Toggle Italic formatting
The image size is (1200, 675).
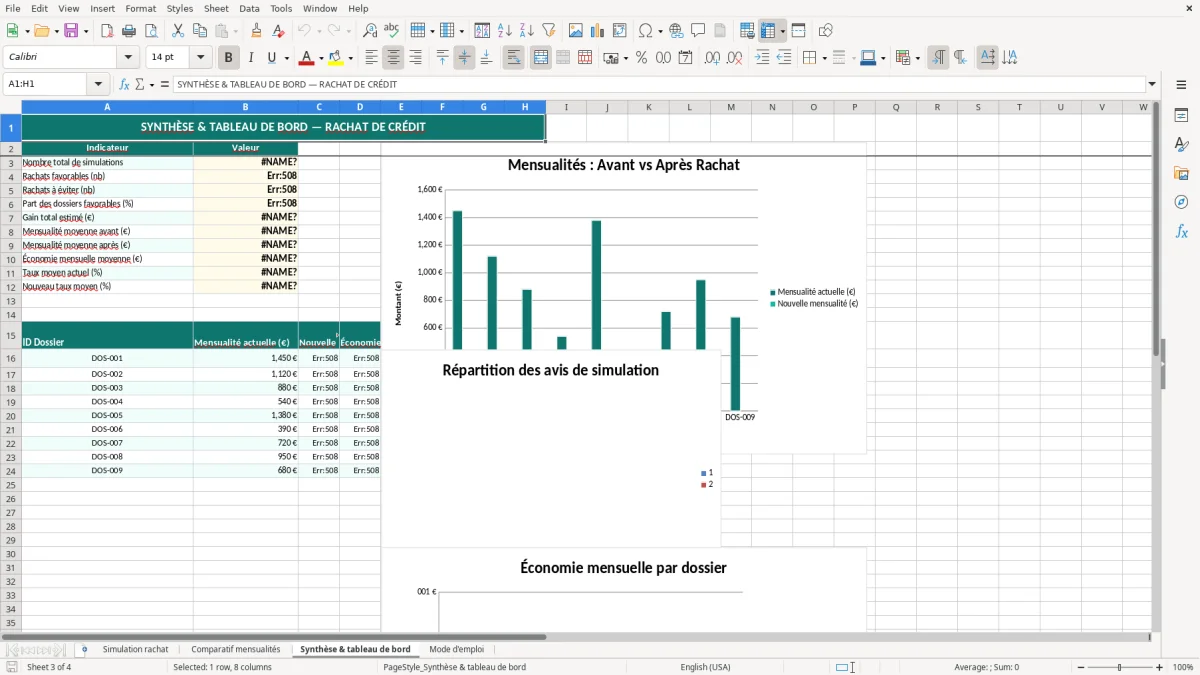tap(251, 58)
